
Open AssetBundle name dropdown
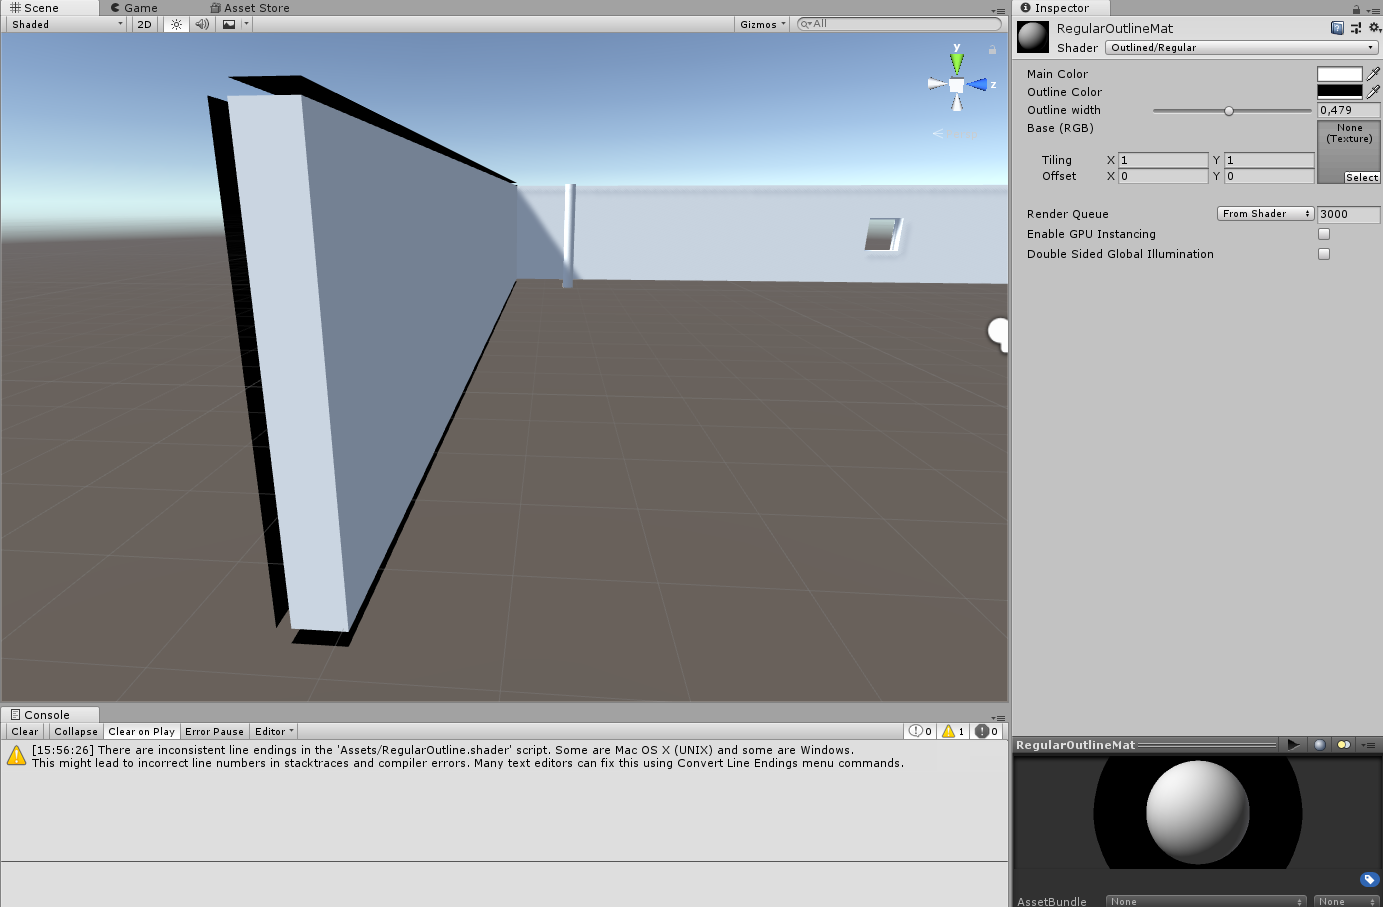[x=1206, y=901]
